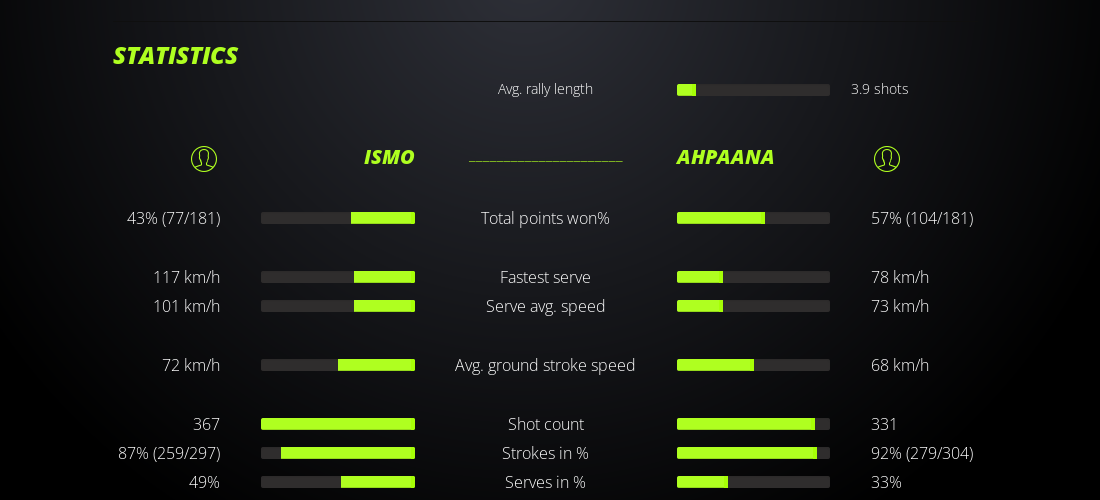Click Ismo's shot count bar
The image size is (1100, 500).
(x=338, y=424)
